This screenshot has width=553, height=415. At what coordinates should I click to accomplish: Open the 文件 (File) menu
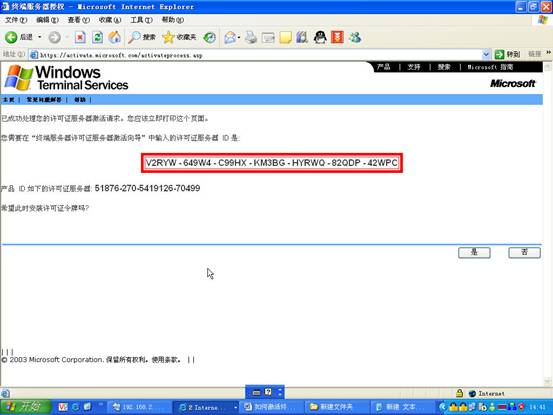click(x=16, y=20)
